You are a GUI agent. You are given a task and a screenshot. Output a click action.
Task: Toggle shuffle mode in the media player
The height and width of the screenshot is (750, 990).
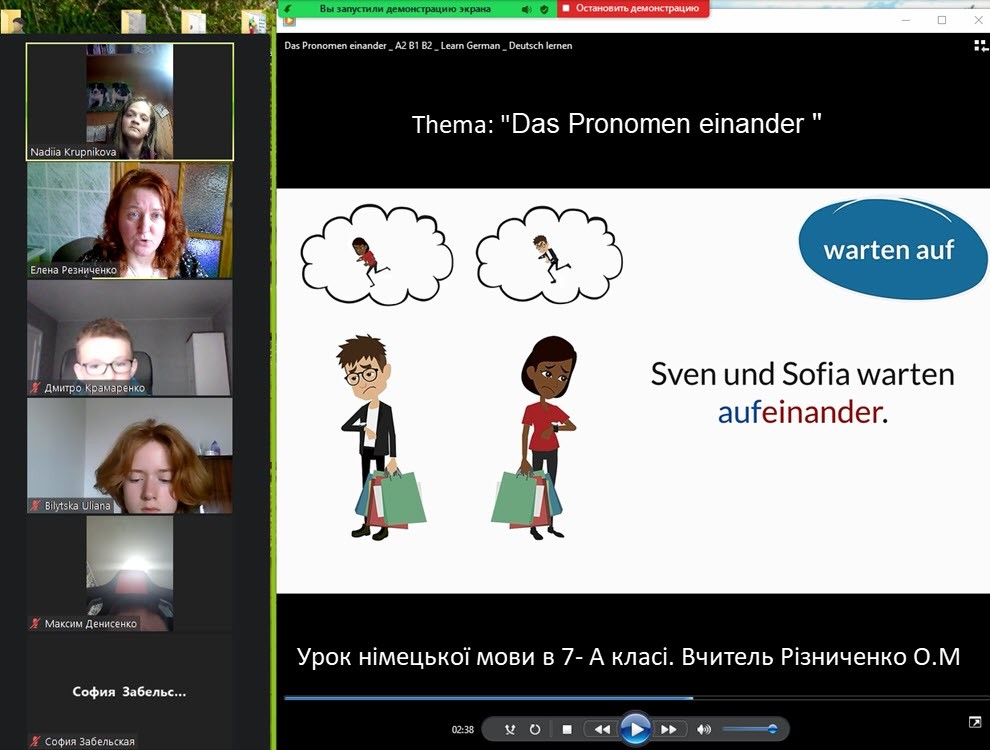510,730
